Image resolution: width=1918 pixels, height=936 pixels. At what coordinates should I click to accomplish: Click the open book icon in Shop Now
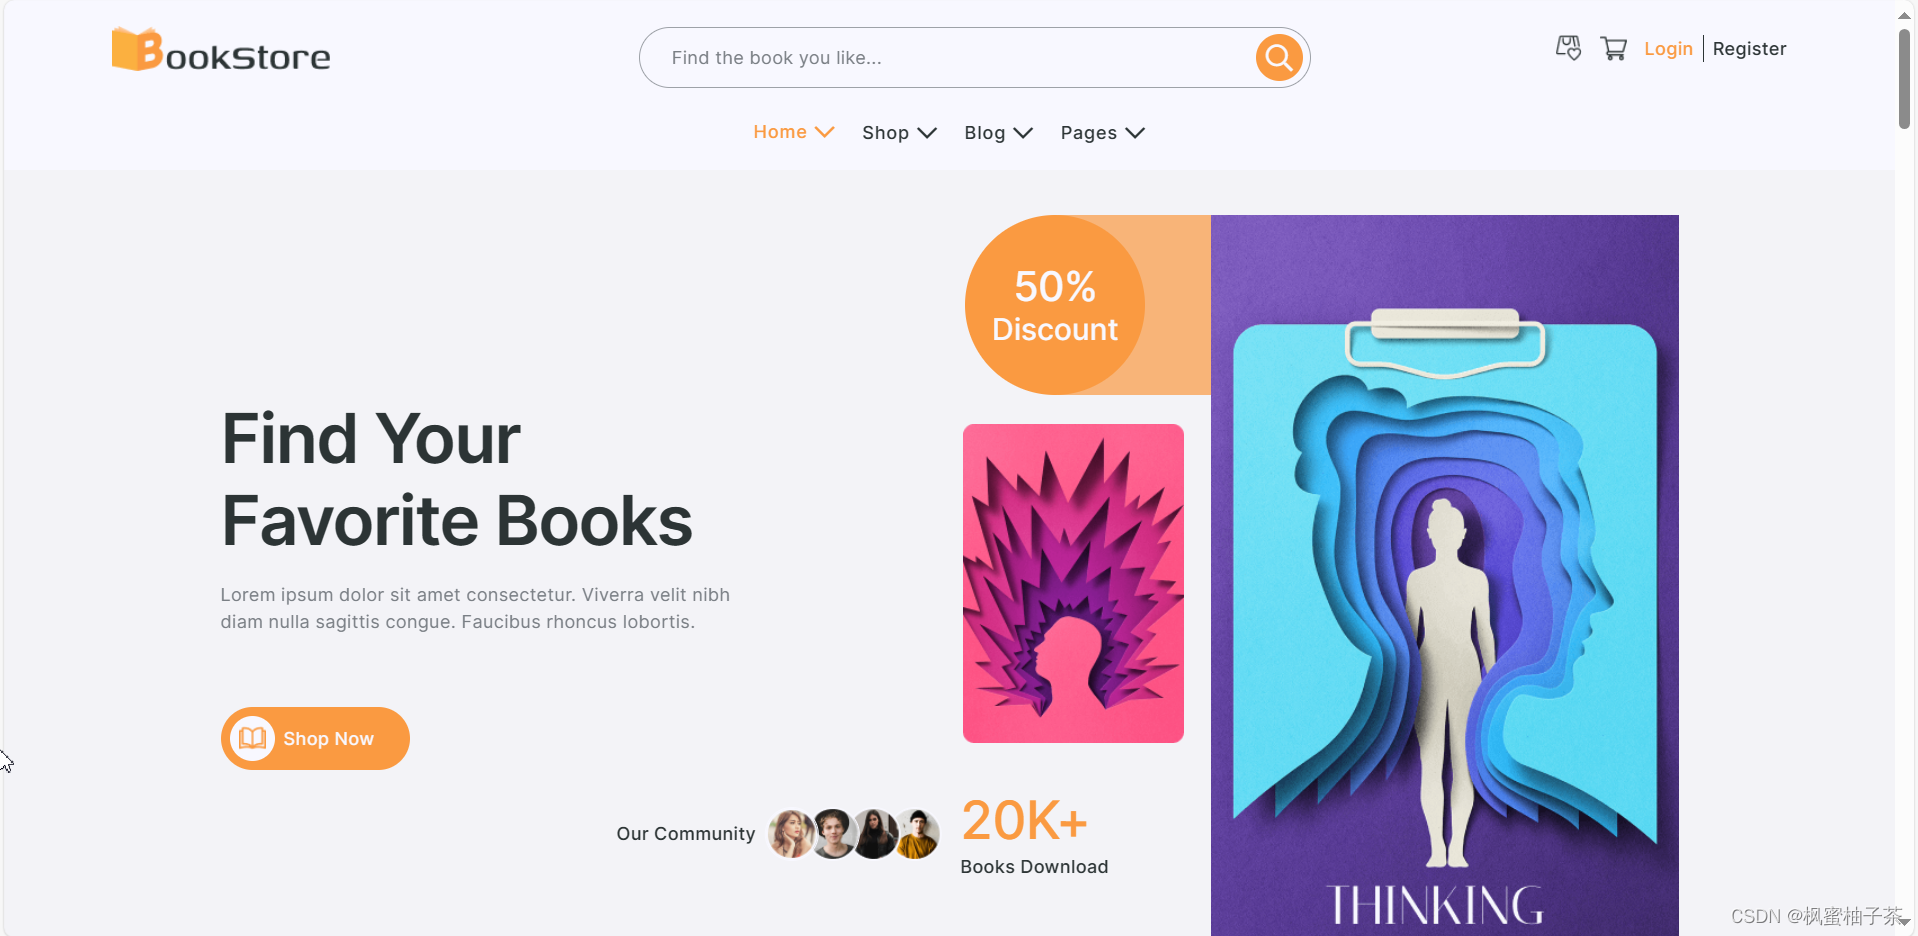click(x=252, y=738)
